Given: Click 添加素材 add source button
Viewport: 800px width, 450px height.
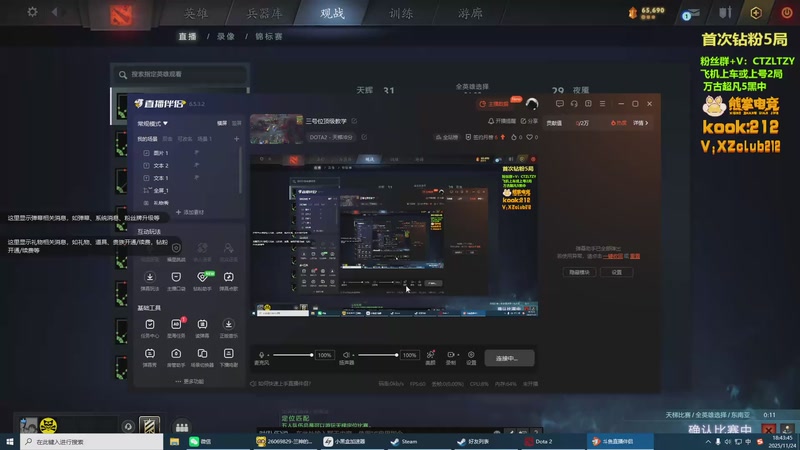Looking at the screenshot, I should coord(190,212).
